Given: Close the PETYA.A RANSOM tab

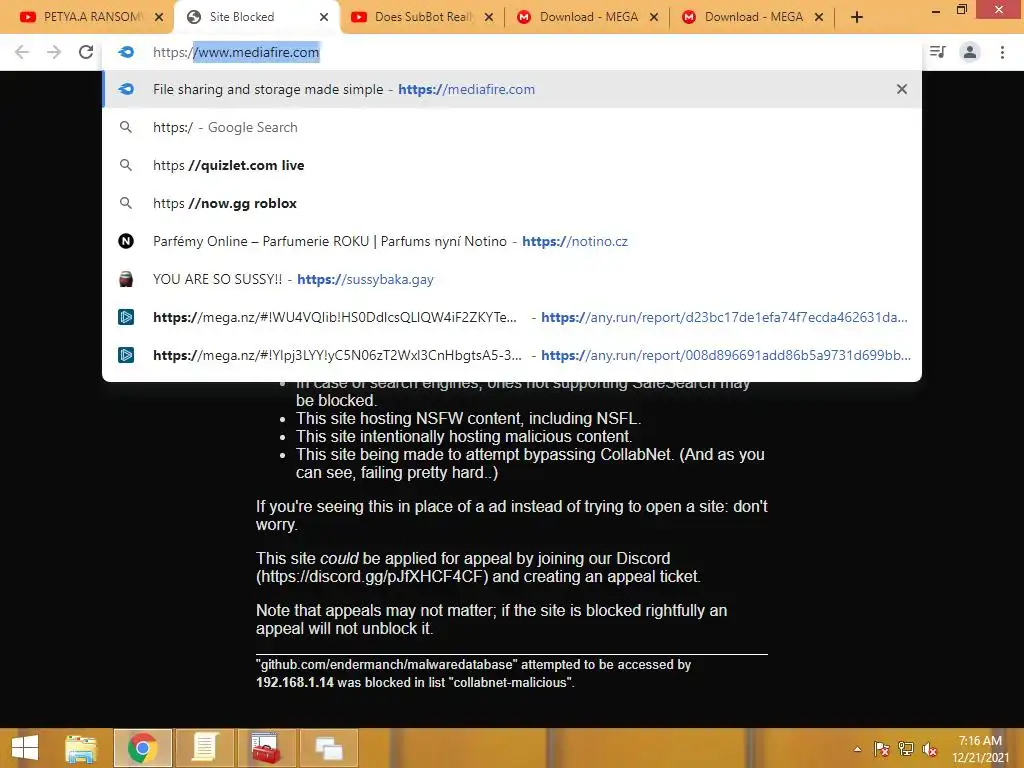Looking at the screenshot, I should click(159, 18).
